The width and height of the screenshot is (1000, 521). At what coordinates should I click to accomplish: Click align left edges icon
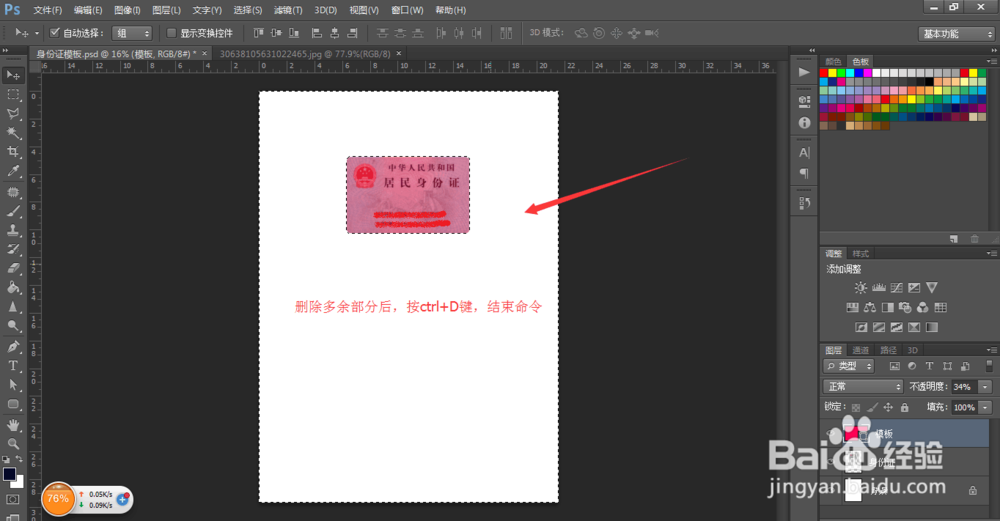point(316,33)
